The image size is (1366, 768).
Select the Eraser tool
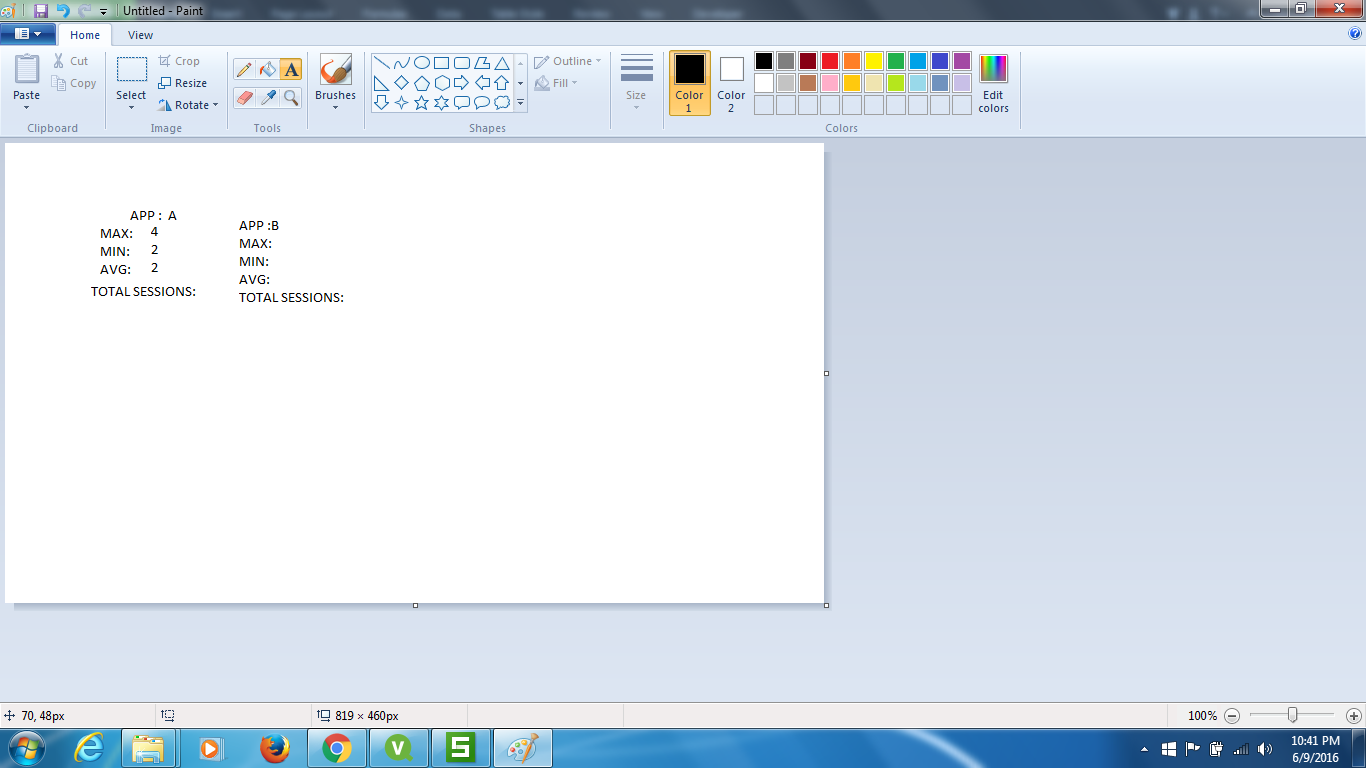(x=244, y=97)
